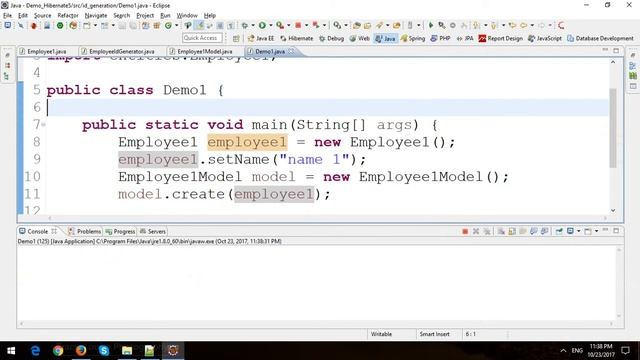
Task: Collapse the main method fold marker
Action: click(x=43, y=124)
